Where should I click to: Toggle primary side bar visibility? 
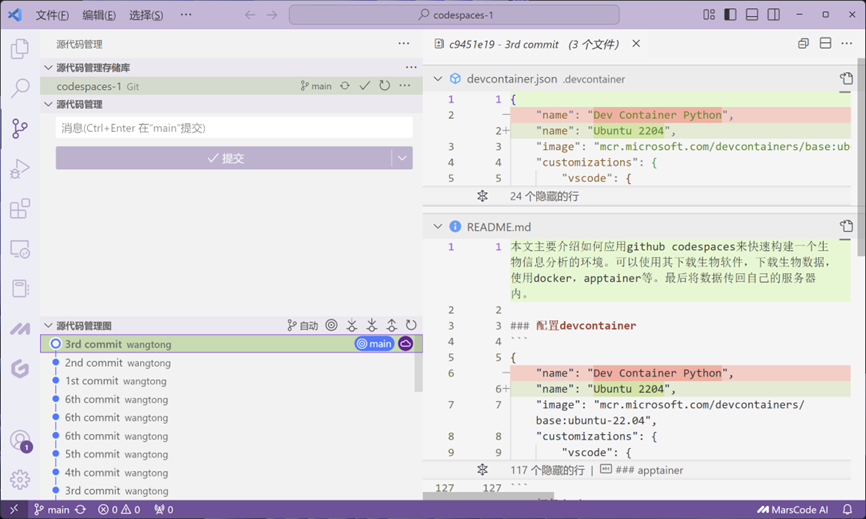(730, 15)
